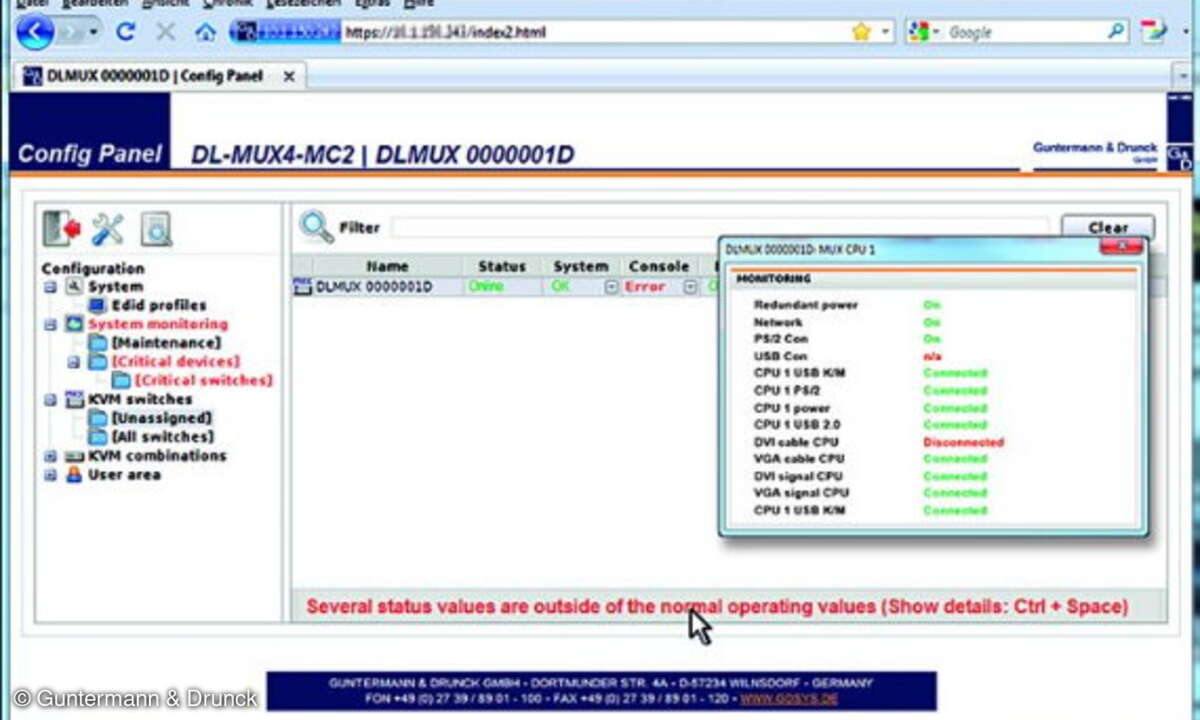
Task: Click the Google search engine icon
Action: coord(919,32)
